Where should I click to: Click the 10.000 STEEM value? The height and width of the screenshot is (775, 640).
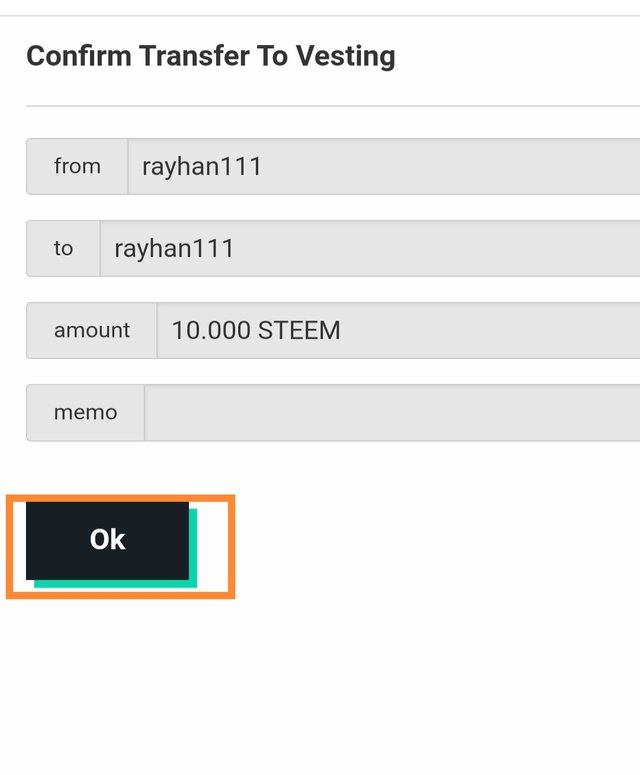pos(256,331)
